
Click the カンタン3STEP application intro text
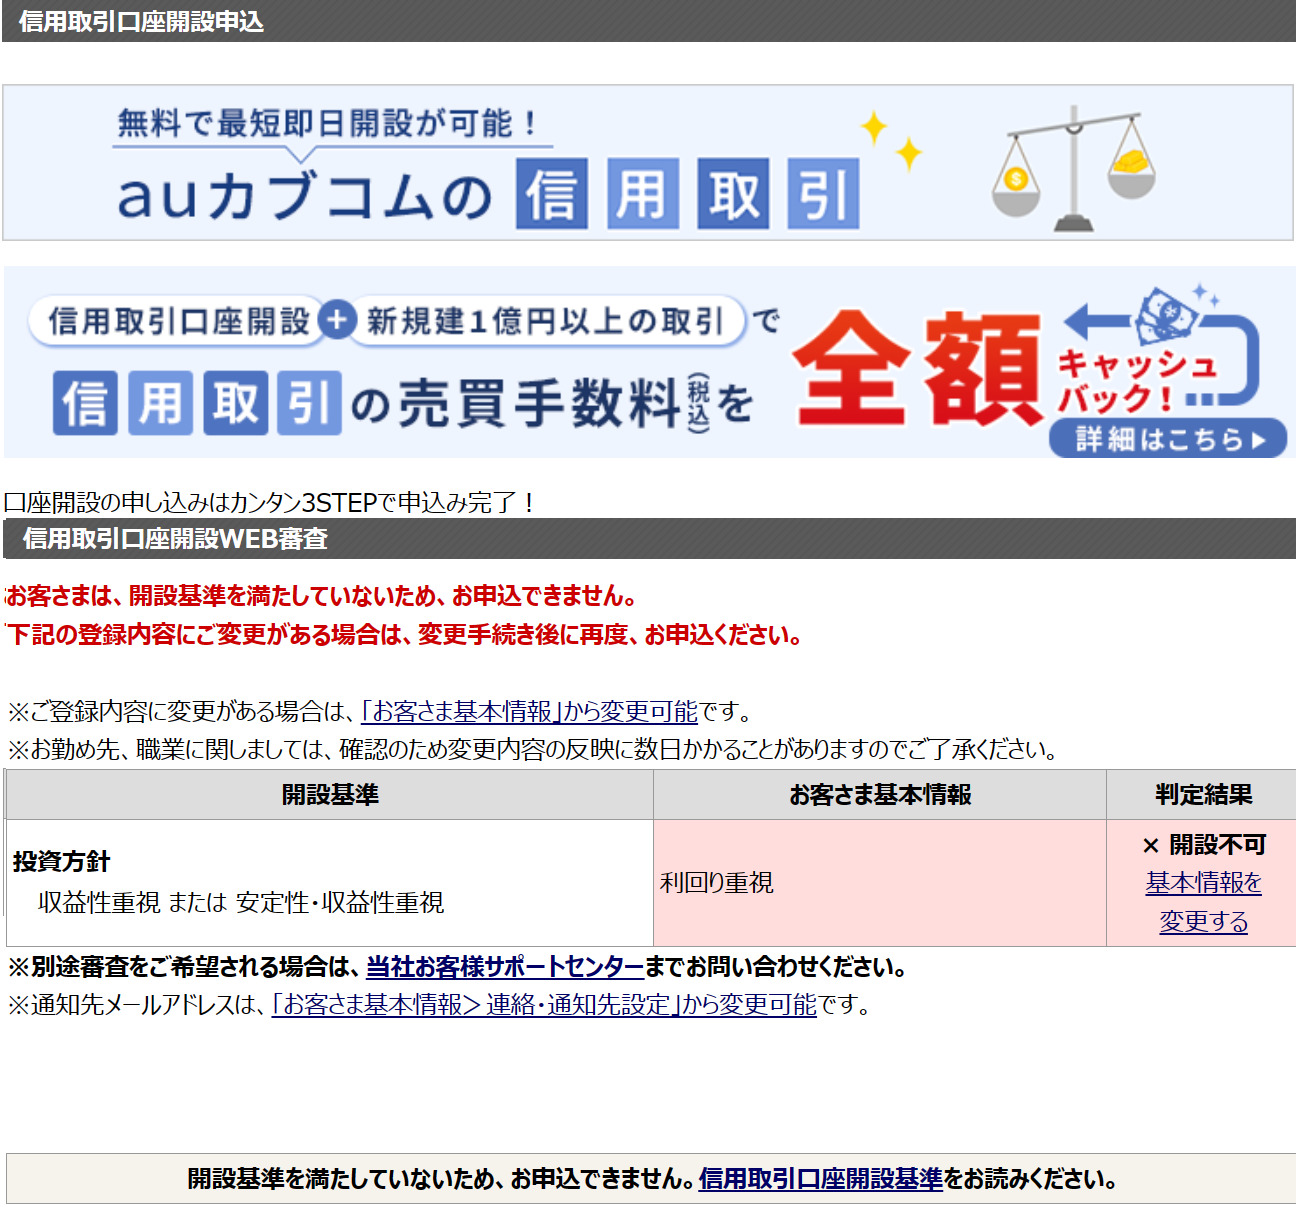point(269,502)
